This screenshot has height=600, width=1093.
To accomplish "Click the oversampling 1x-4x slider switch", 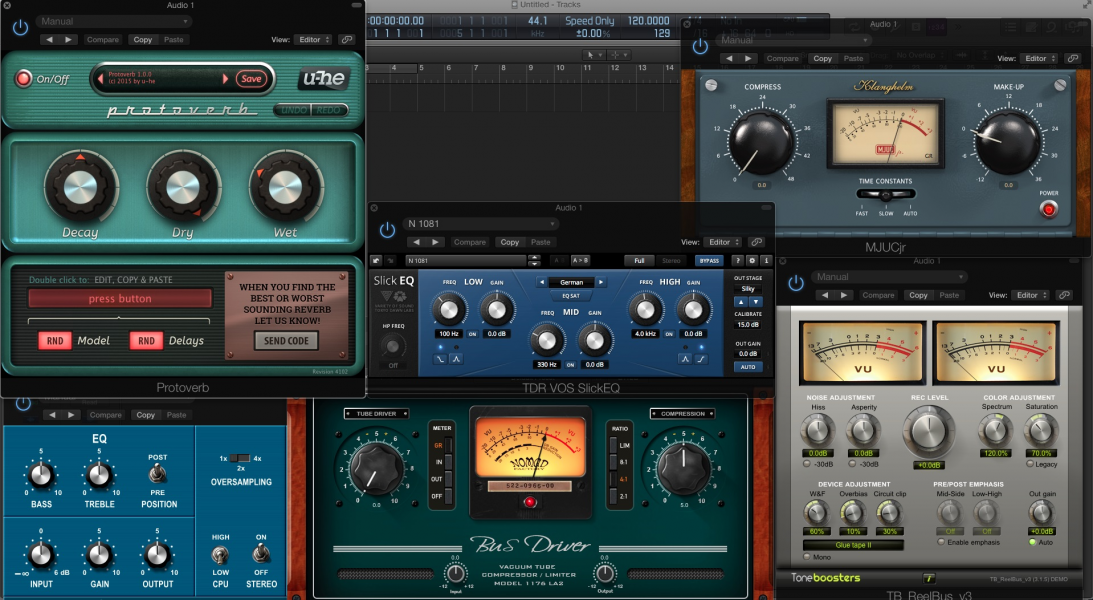I will [239, 458].
